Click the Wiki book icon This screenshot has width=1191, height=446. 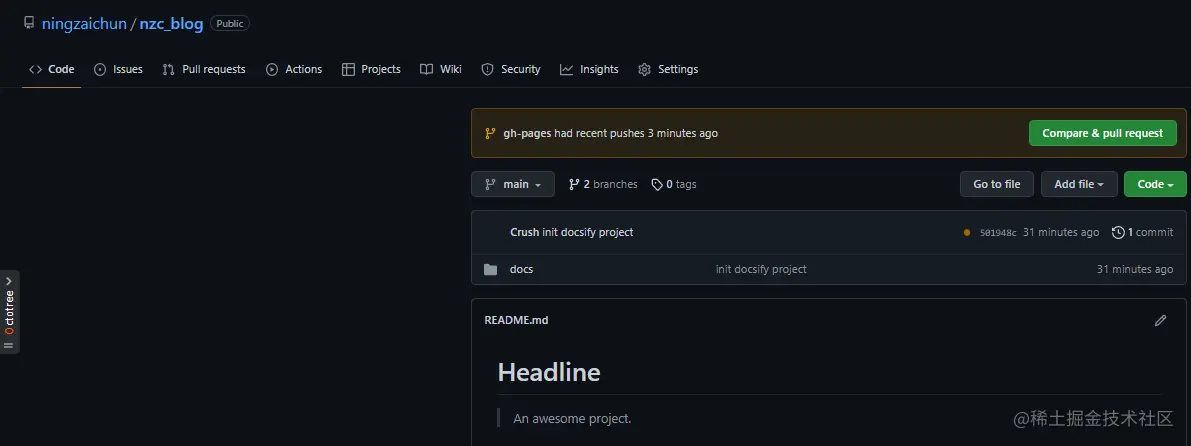pos(427,69)
